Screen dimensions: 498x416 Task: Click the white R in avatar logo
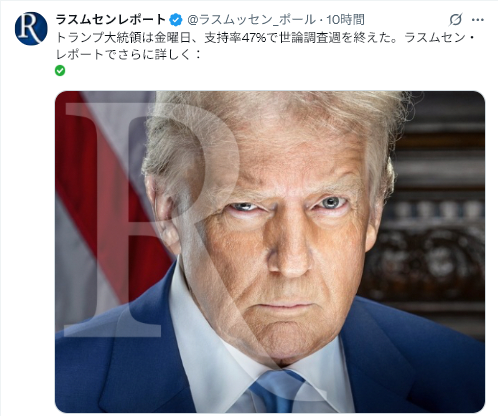click(30, 29)
